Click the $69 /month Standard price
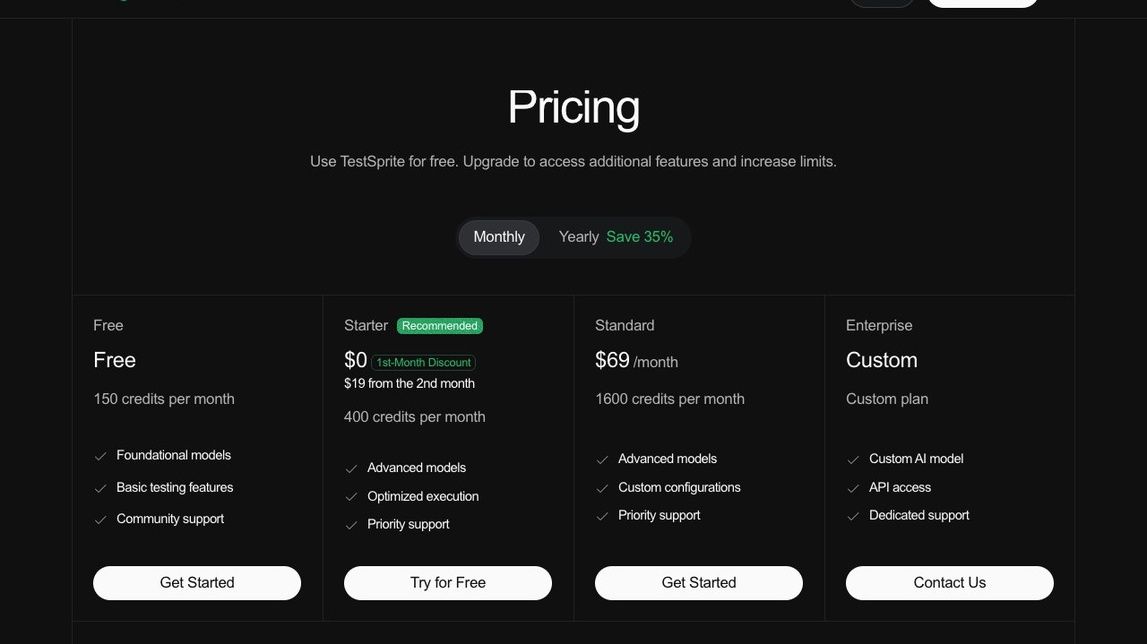1147x644 pixels. click(636, 361)
